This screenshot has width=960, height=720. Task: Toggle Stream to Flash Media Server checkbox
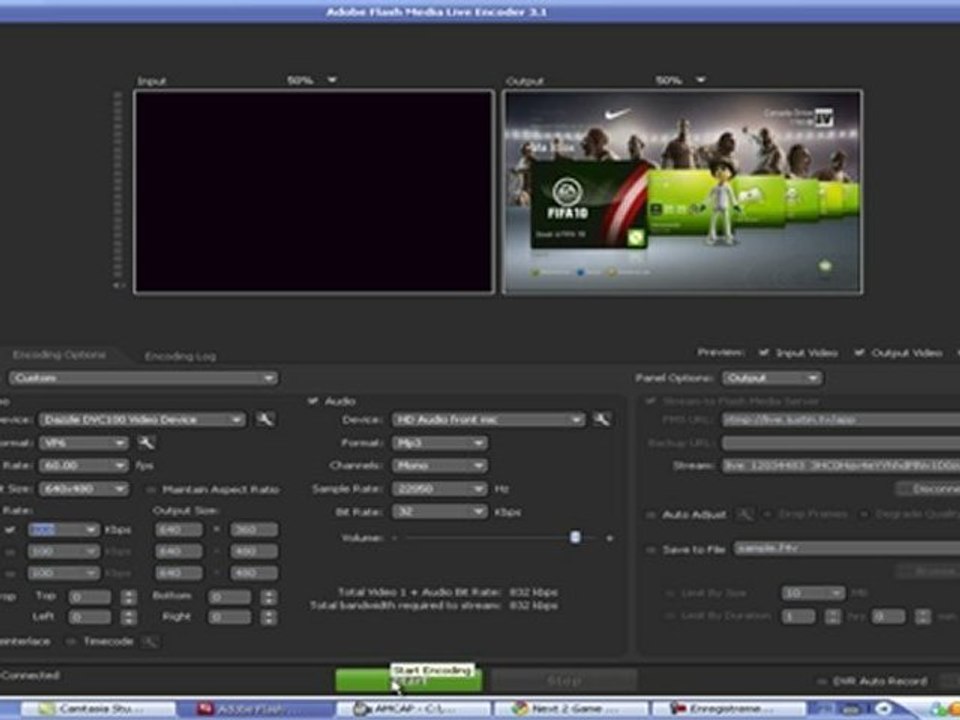pyautogui.click(x=651, y=402)
